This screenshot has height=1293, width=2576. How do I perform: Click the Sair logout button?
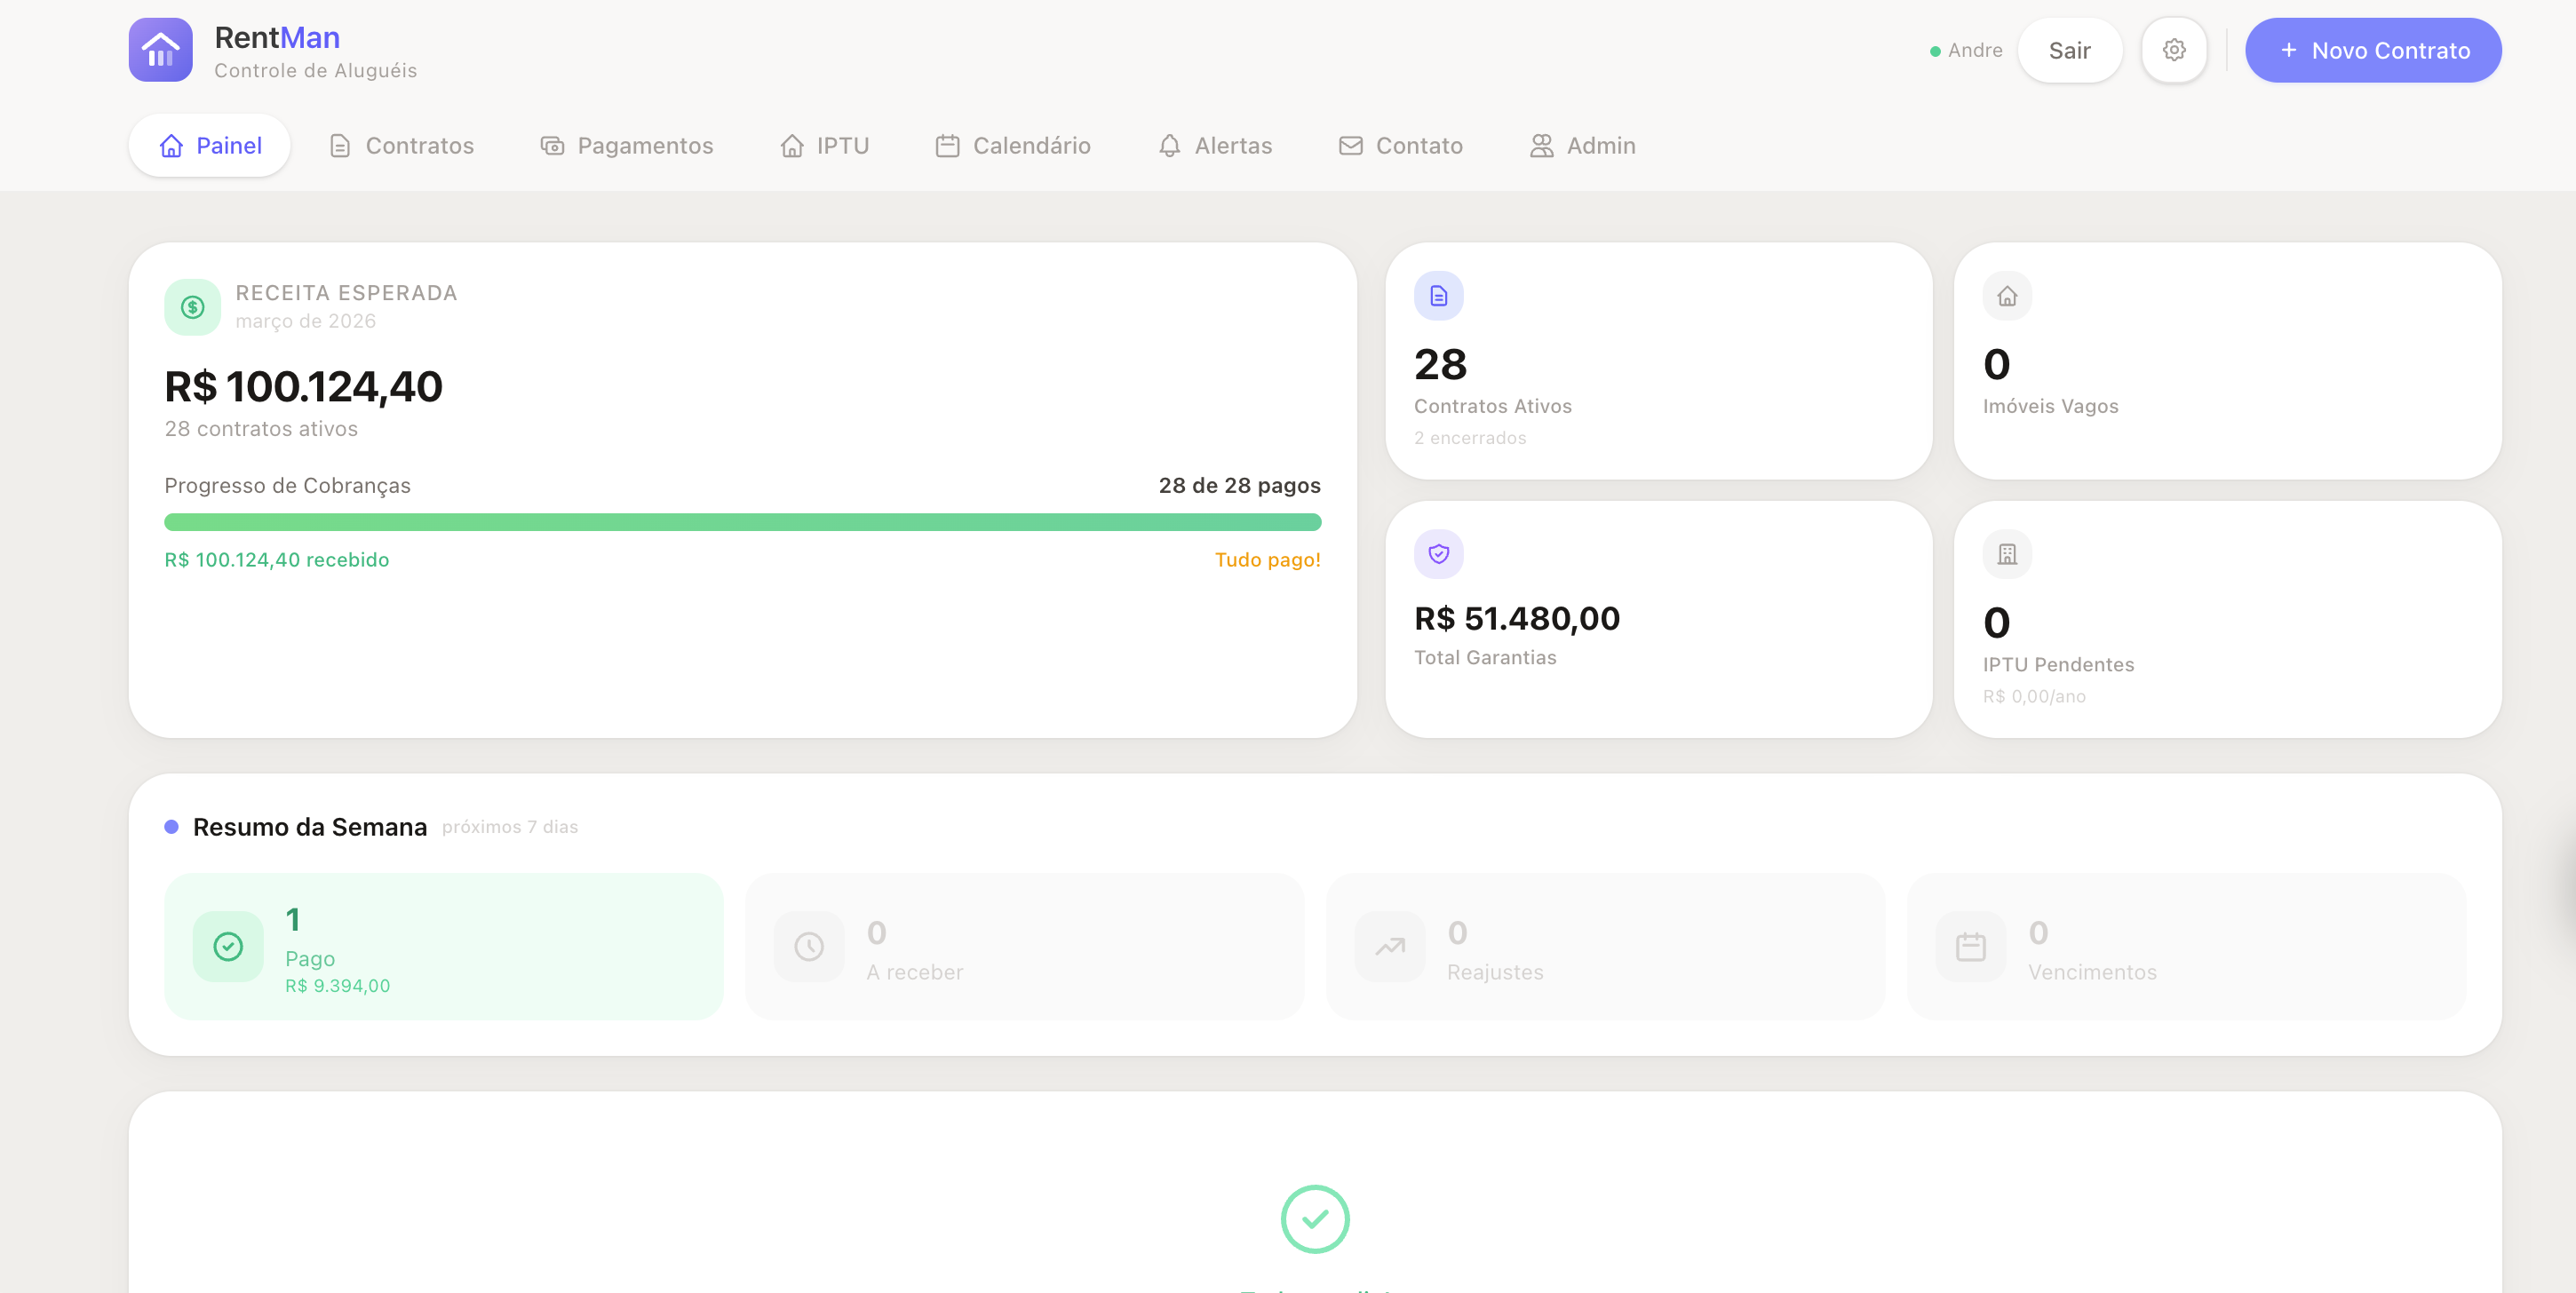[x=2069, y=50]
